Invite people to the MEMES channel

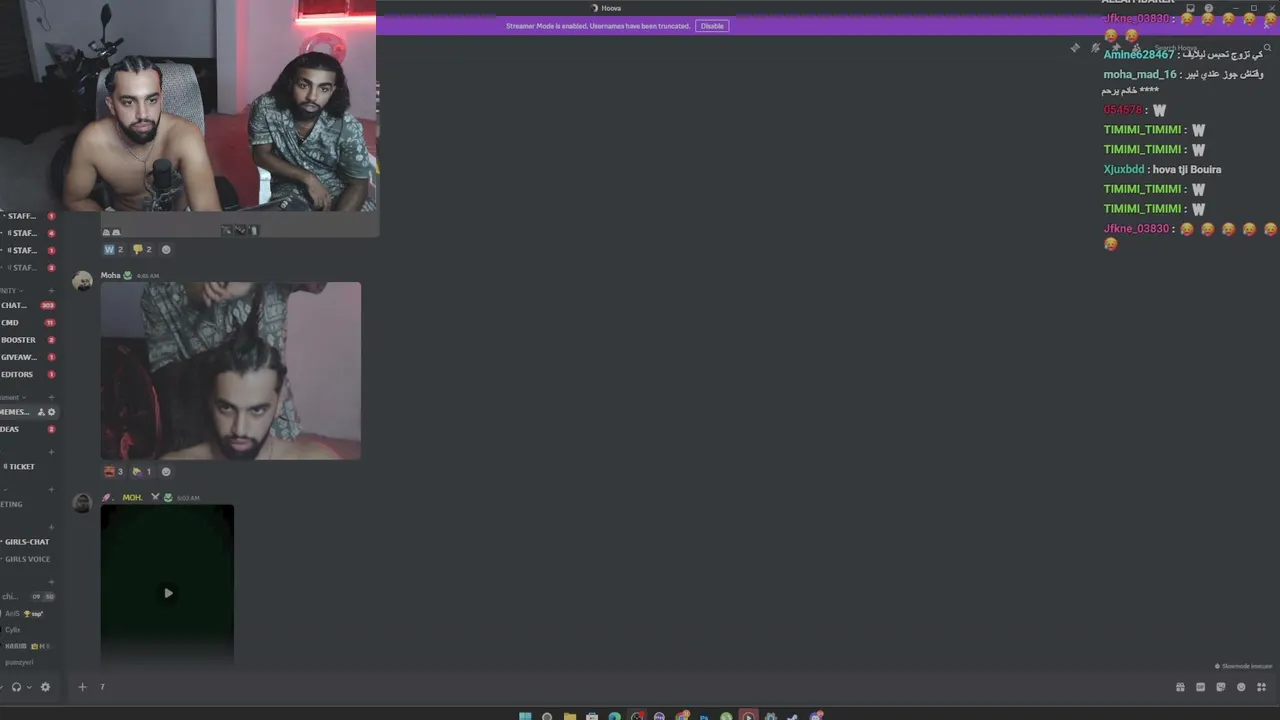point(41,412)
